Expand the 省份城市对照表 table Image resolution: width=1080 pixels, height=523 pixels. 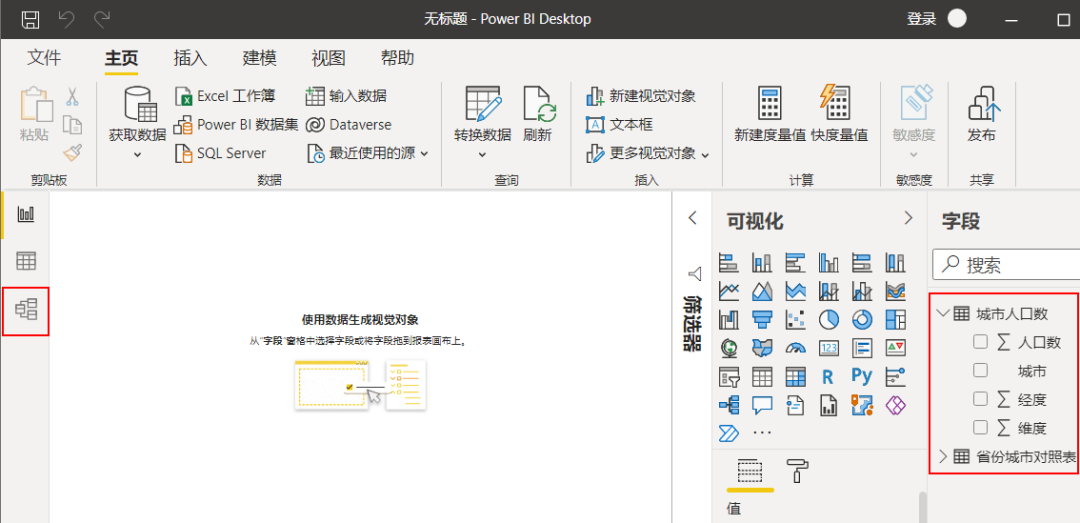(942, 456)
